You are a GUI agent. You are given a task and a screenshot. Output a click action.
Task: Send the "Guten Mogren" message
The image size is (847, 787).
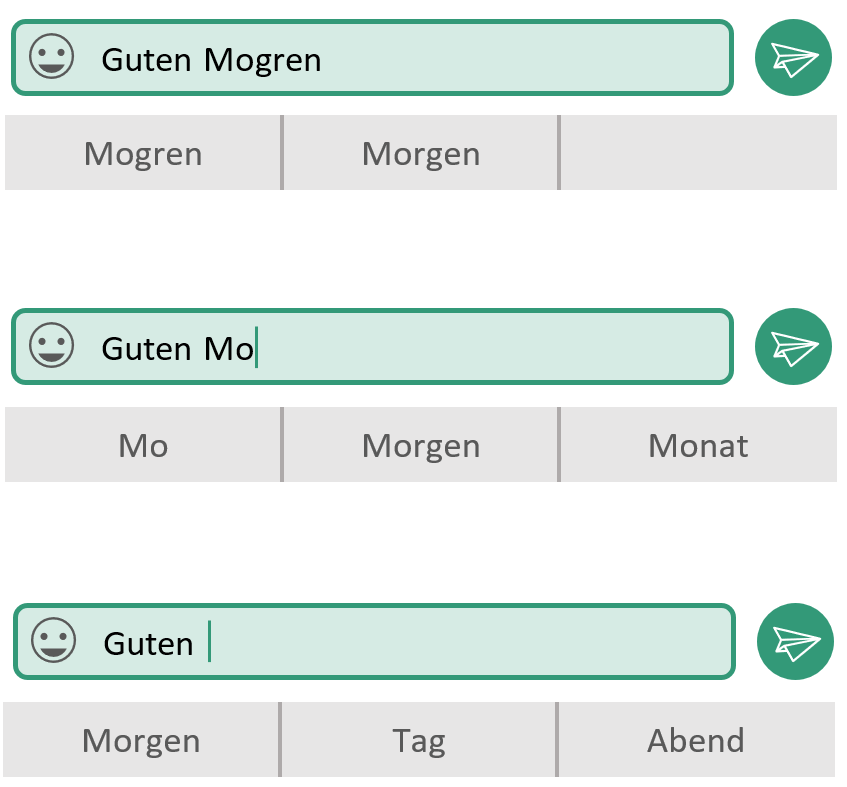(x=793, y=57)
